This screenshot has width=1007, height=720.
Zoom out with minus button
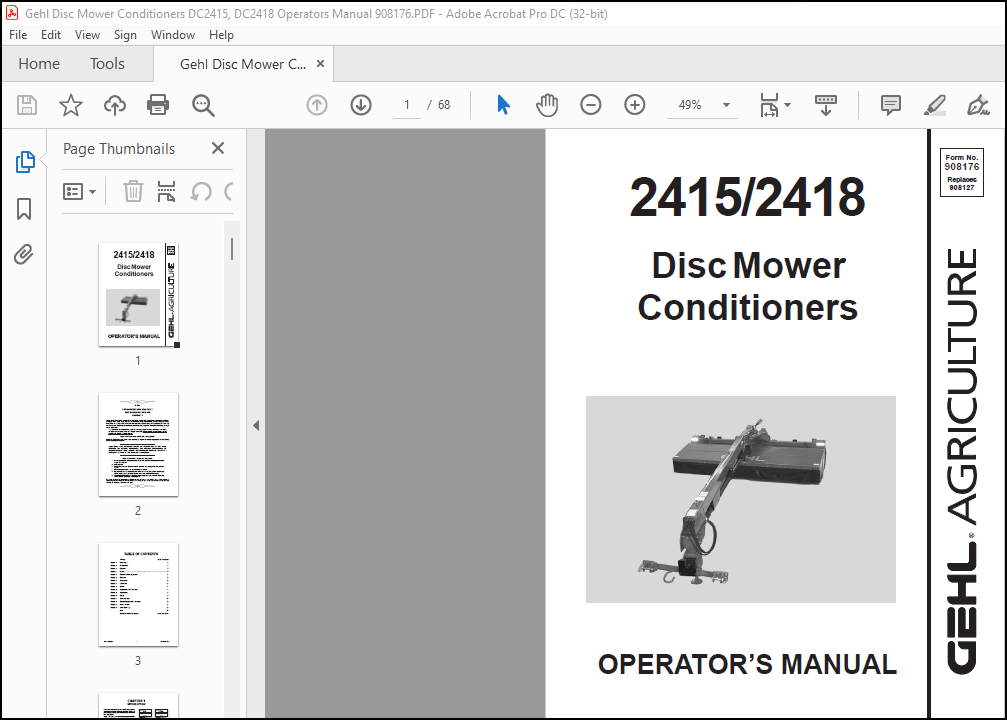coord(590,105)
